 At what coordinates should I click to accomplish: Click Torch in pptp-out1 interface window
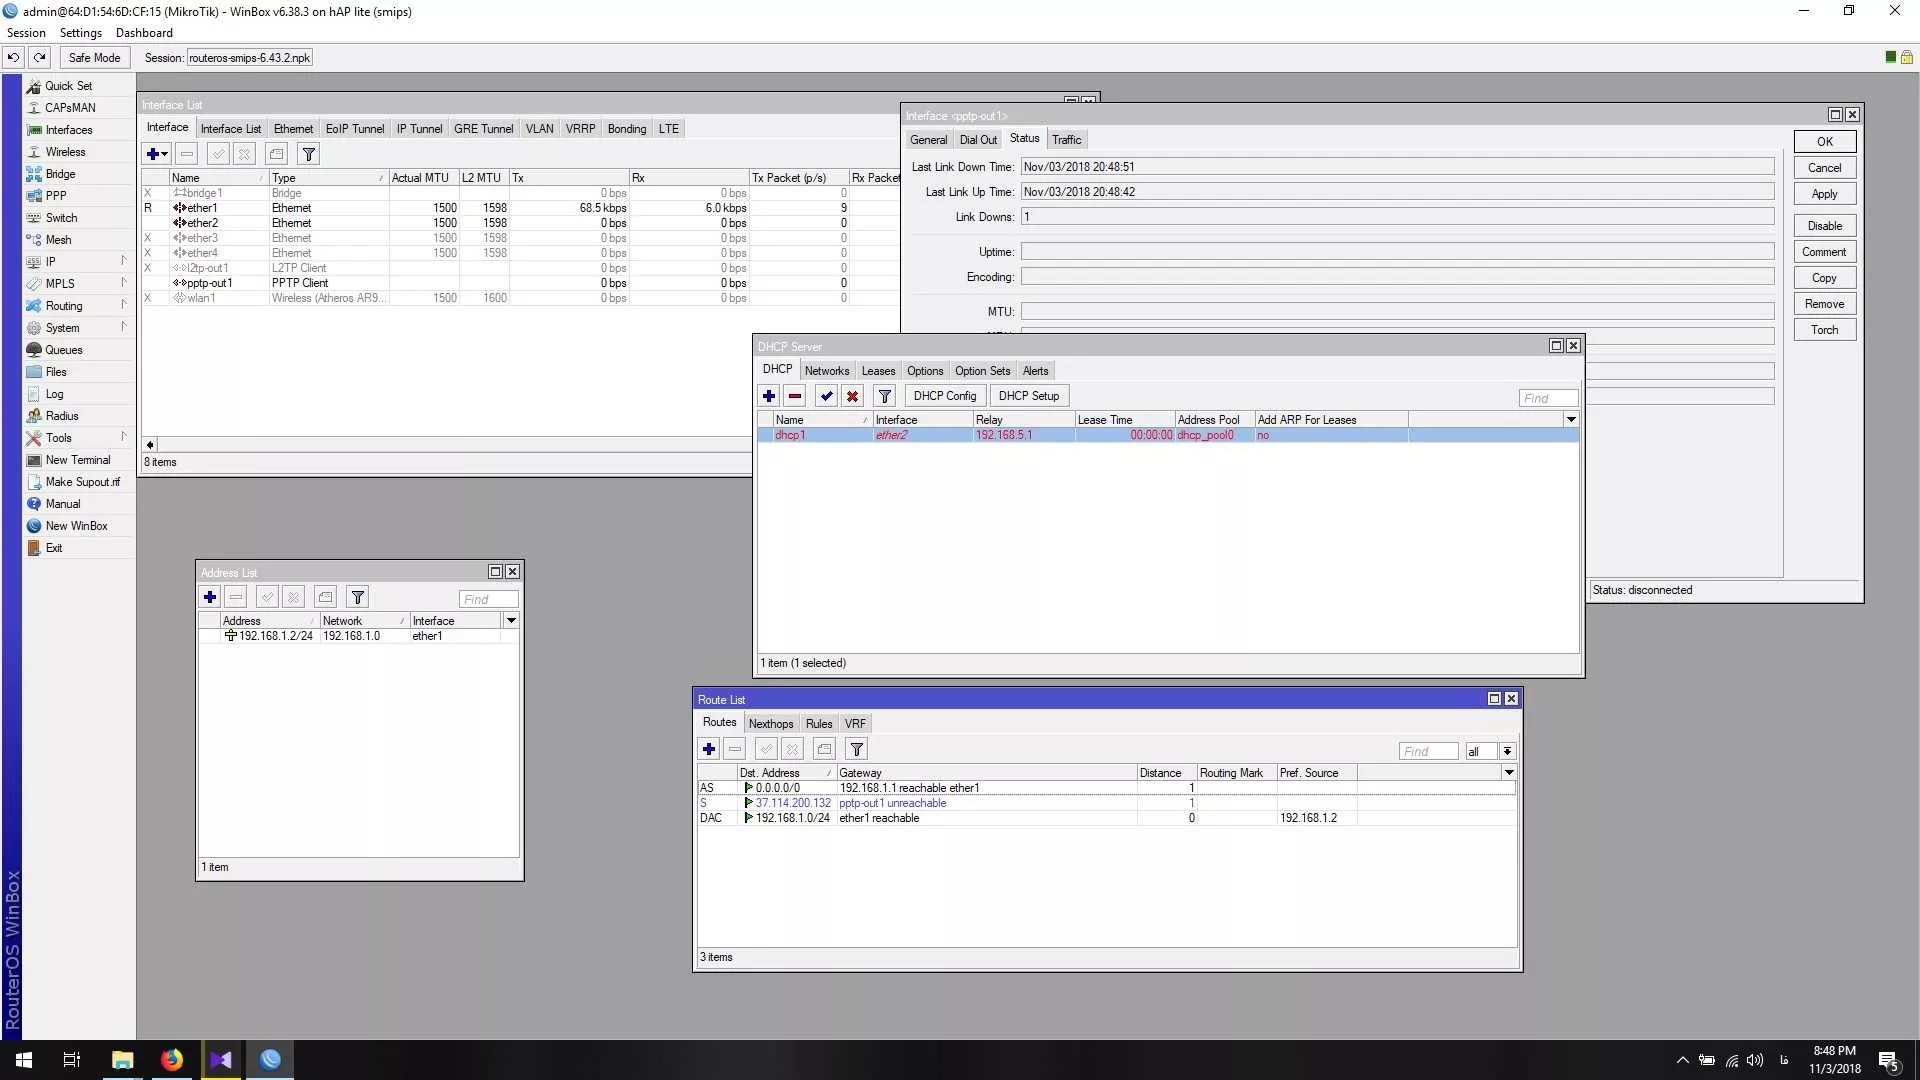tap(1824, 330)
